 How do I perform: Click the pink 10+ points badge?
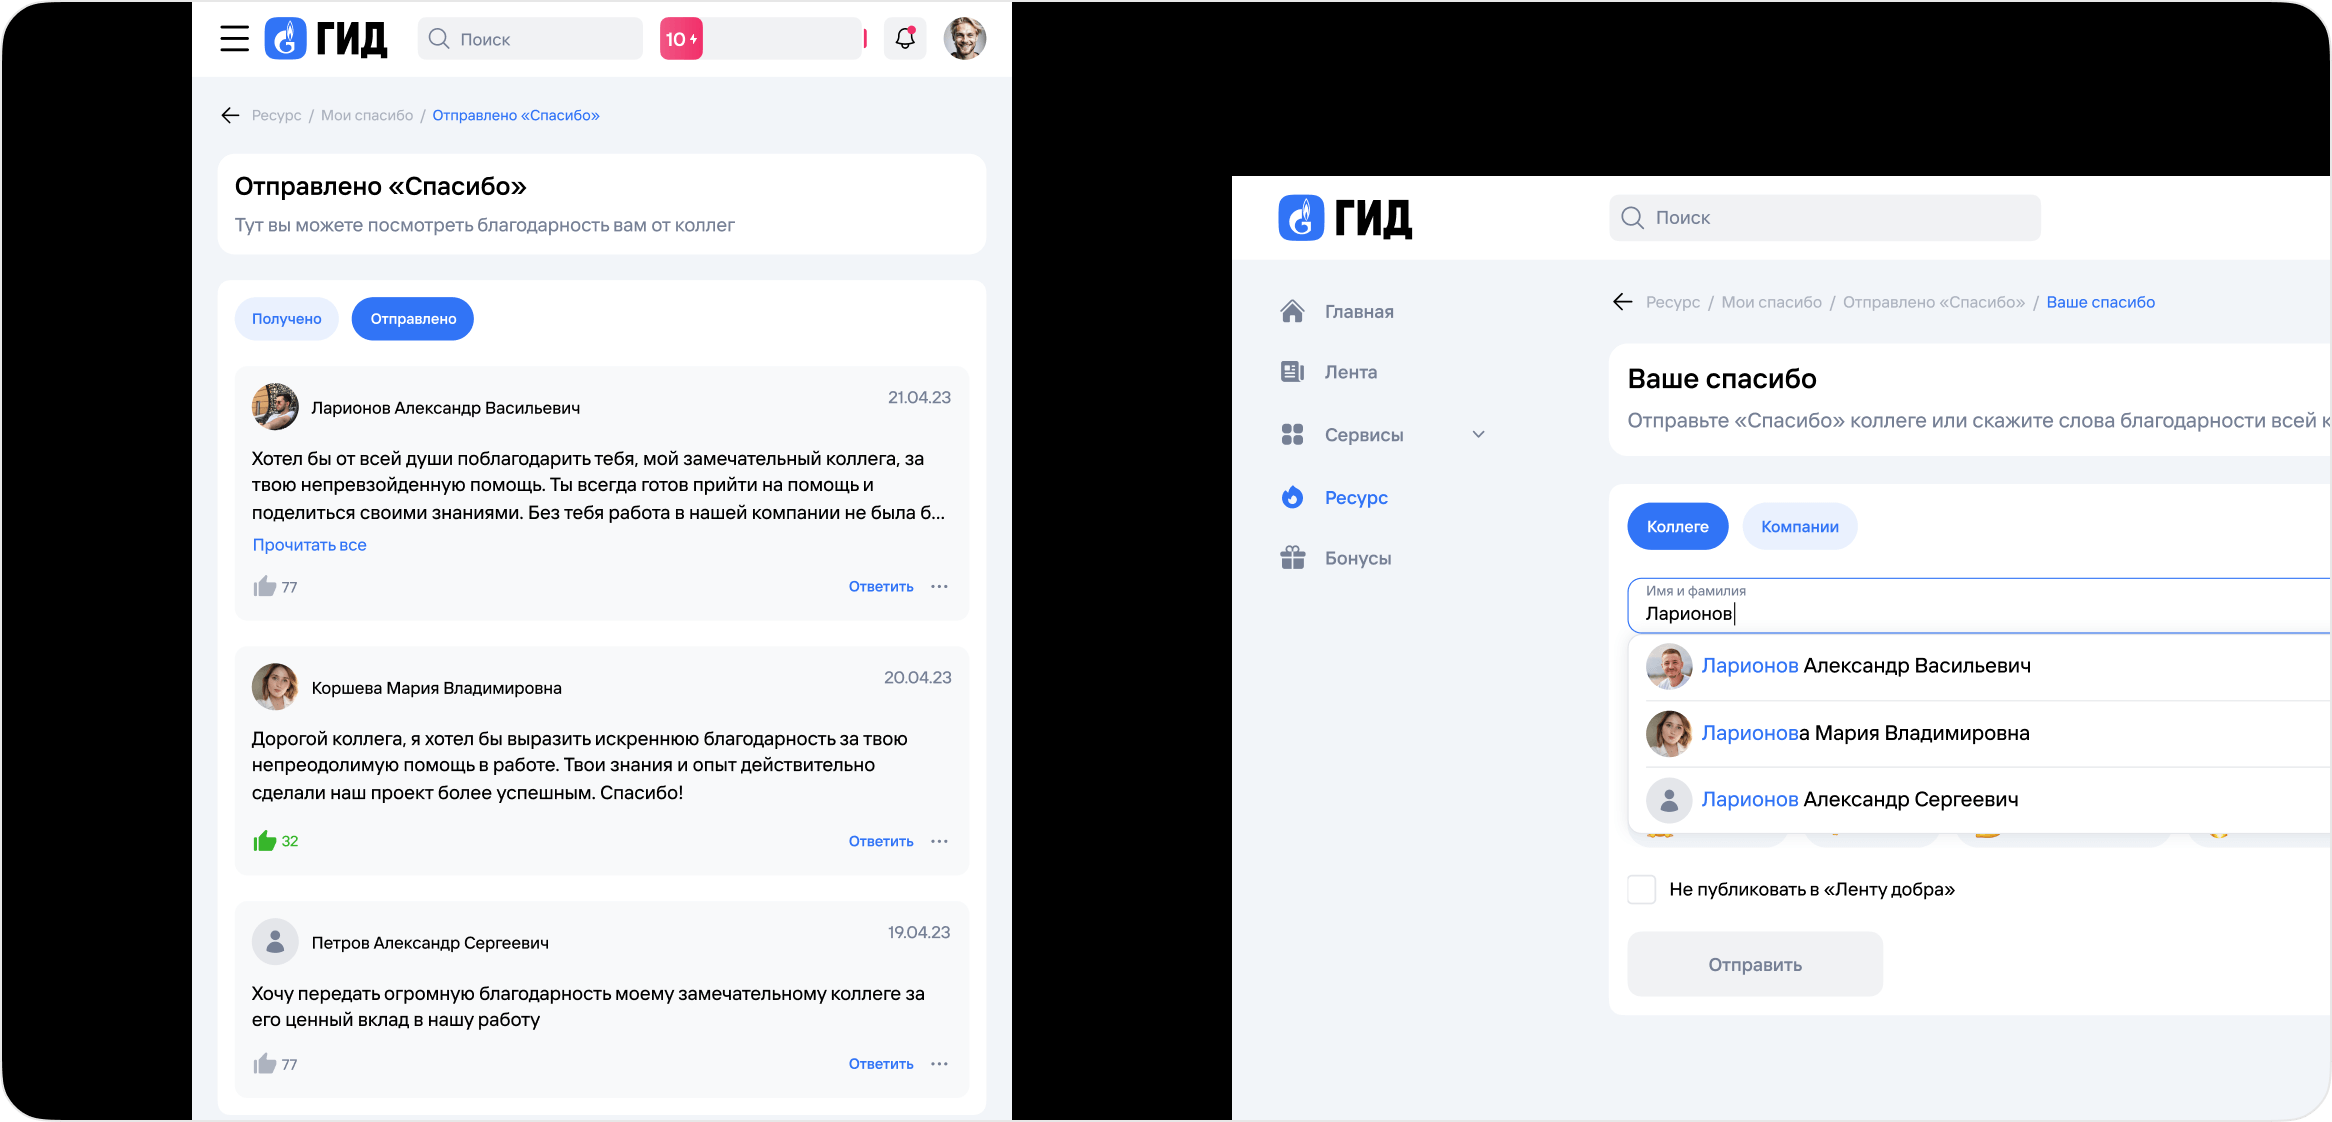681,39
